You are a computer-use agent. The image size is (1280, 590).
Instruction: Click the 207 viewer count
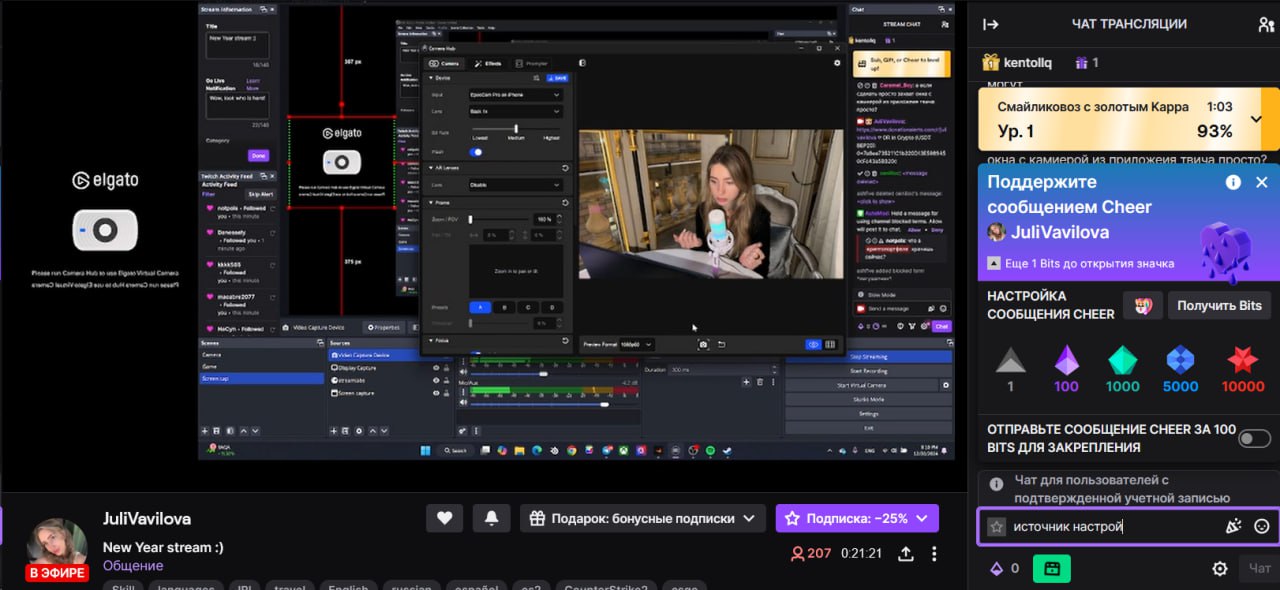click(811, 553)
